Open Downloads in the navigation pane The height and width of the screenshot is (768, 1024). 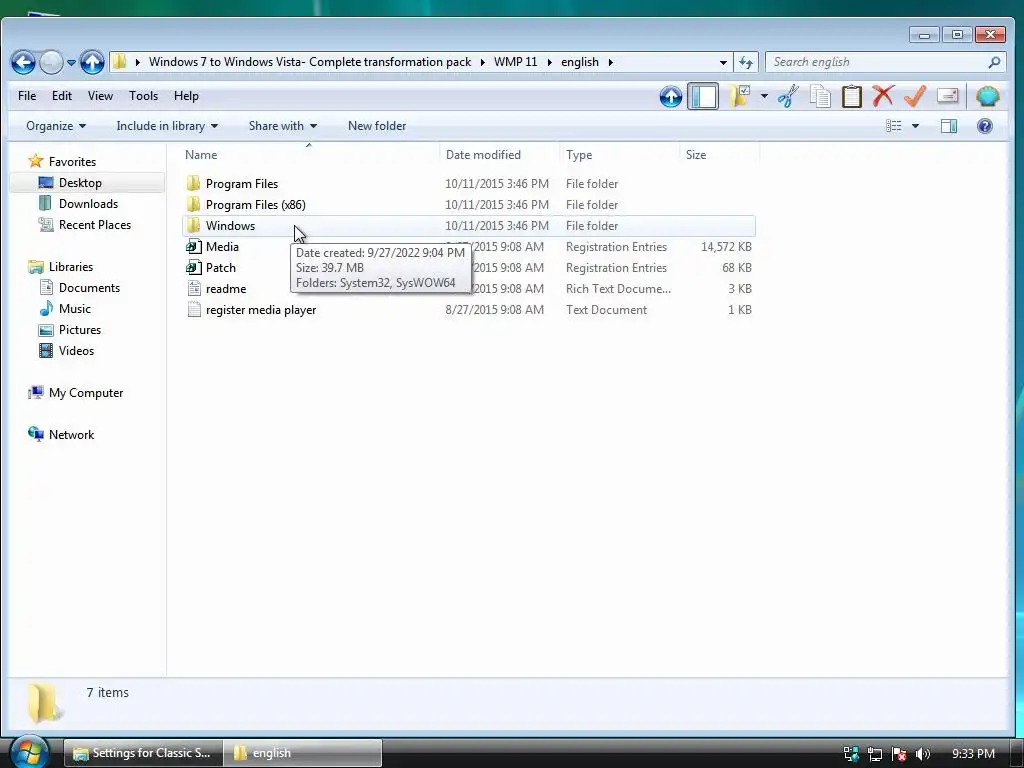(x=88, y=204)
